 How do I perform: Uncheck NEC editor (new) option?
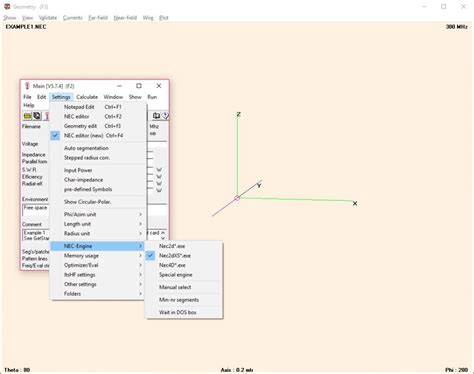pos(98,135)
